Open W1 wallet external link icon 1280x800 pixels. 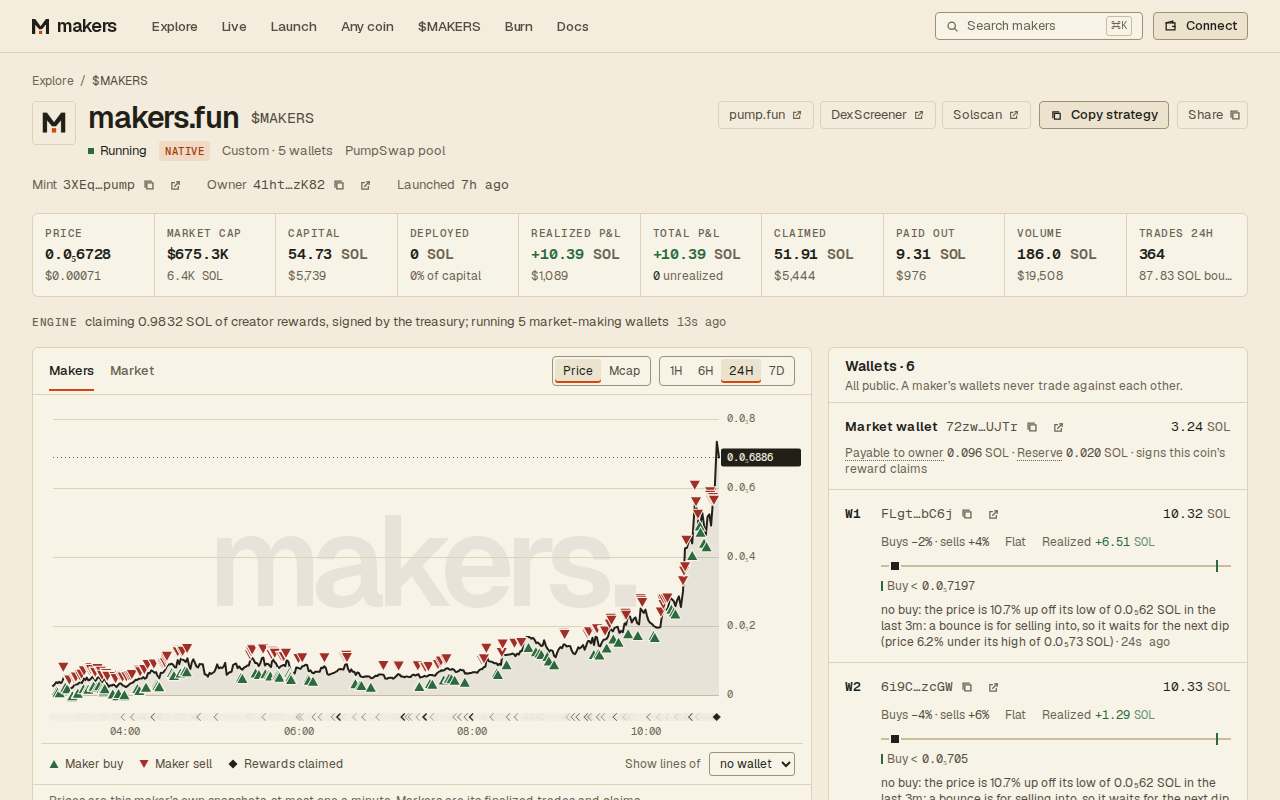(993, 514)
